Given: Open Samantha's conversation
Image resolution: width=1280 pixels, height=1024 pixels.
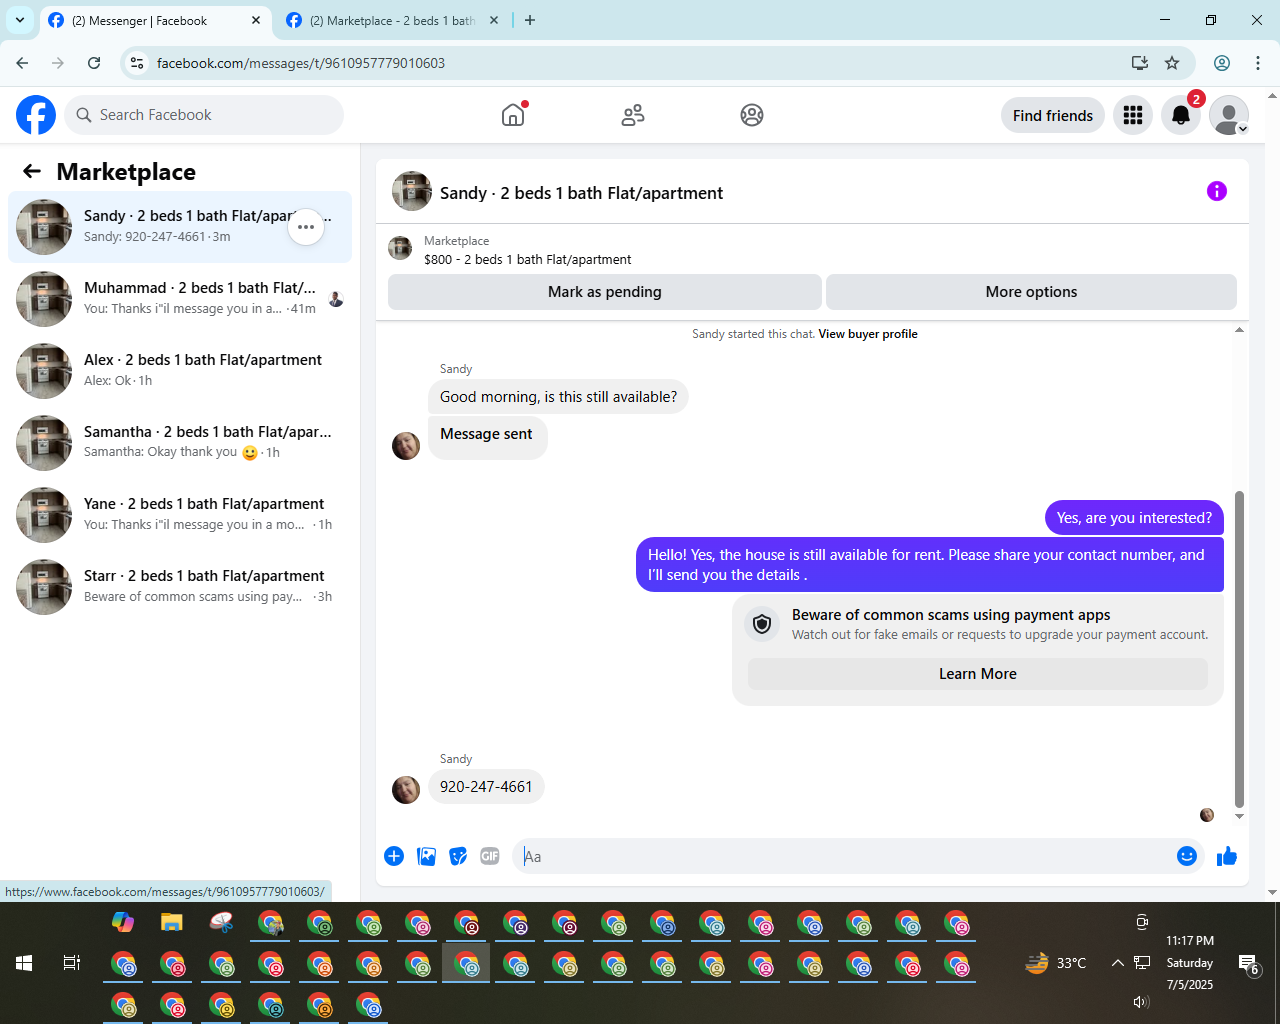Looking at the screenshot, I should 180,443.
